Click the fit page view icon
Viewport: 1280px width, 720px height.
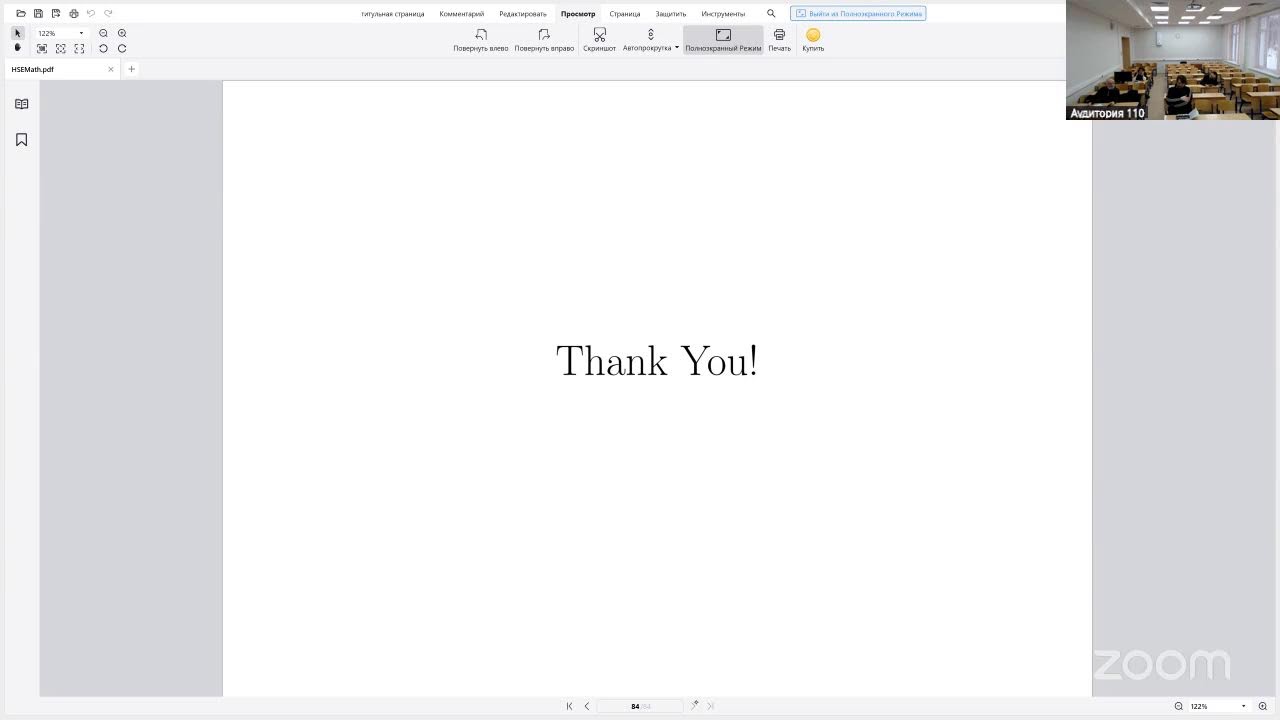pos(61,48)
